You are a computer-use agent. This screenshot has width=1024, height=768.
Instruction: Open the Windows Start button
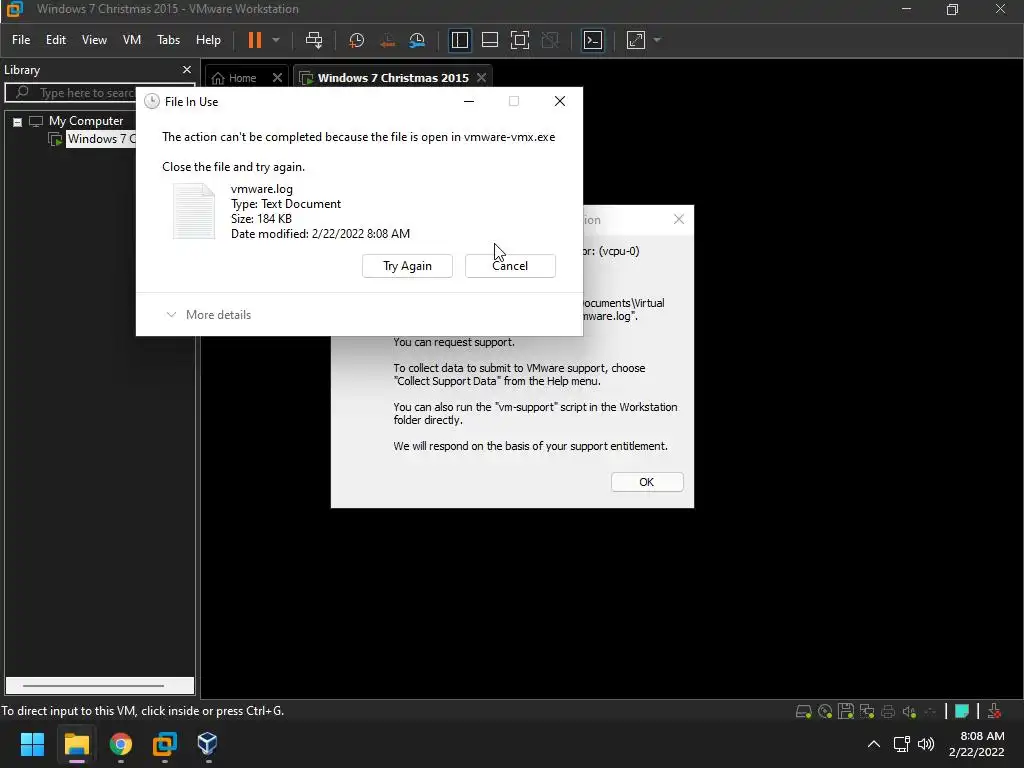32,744
